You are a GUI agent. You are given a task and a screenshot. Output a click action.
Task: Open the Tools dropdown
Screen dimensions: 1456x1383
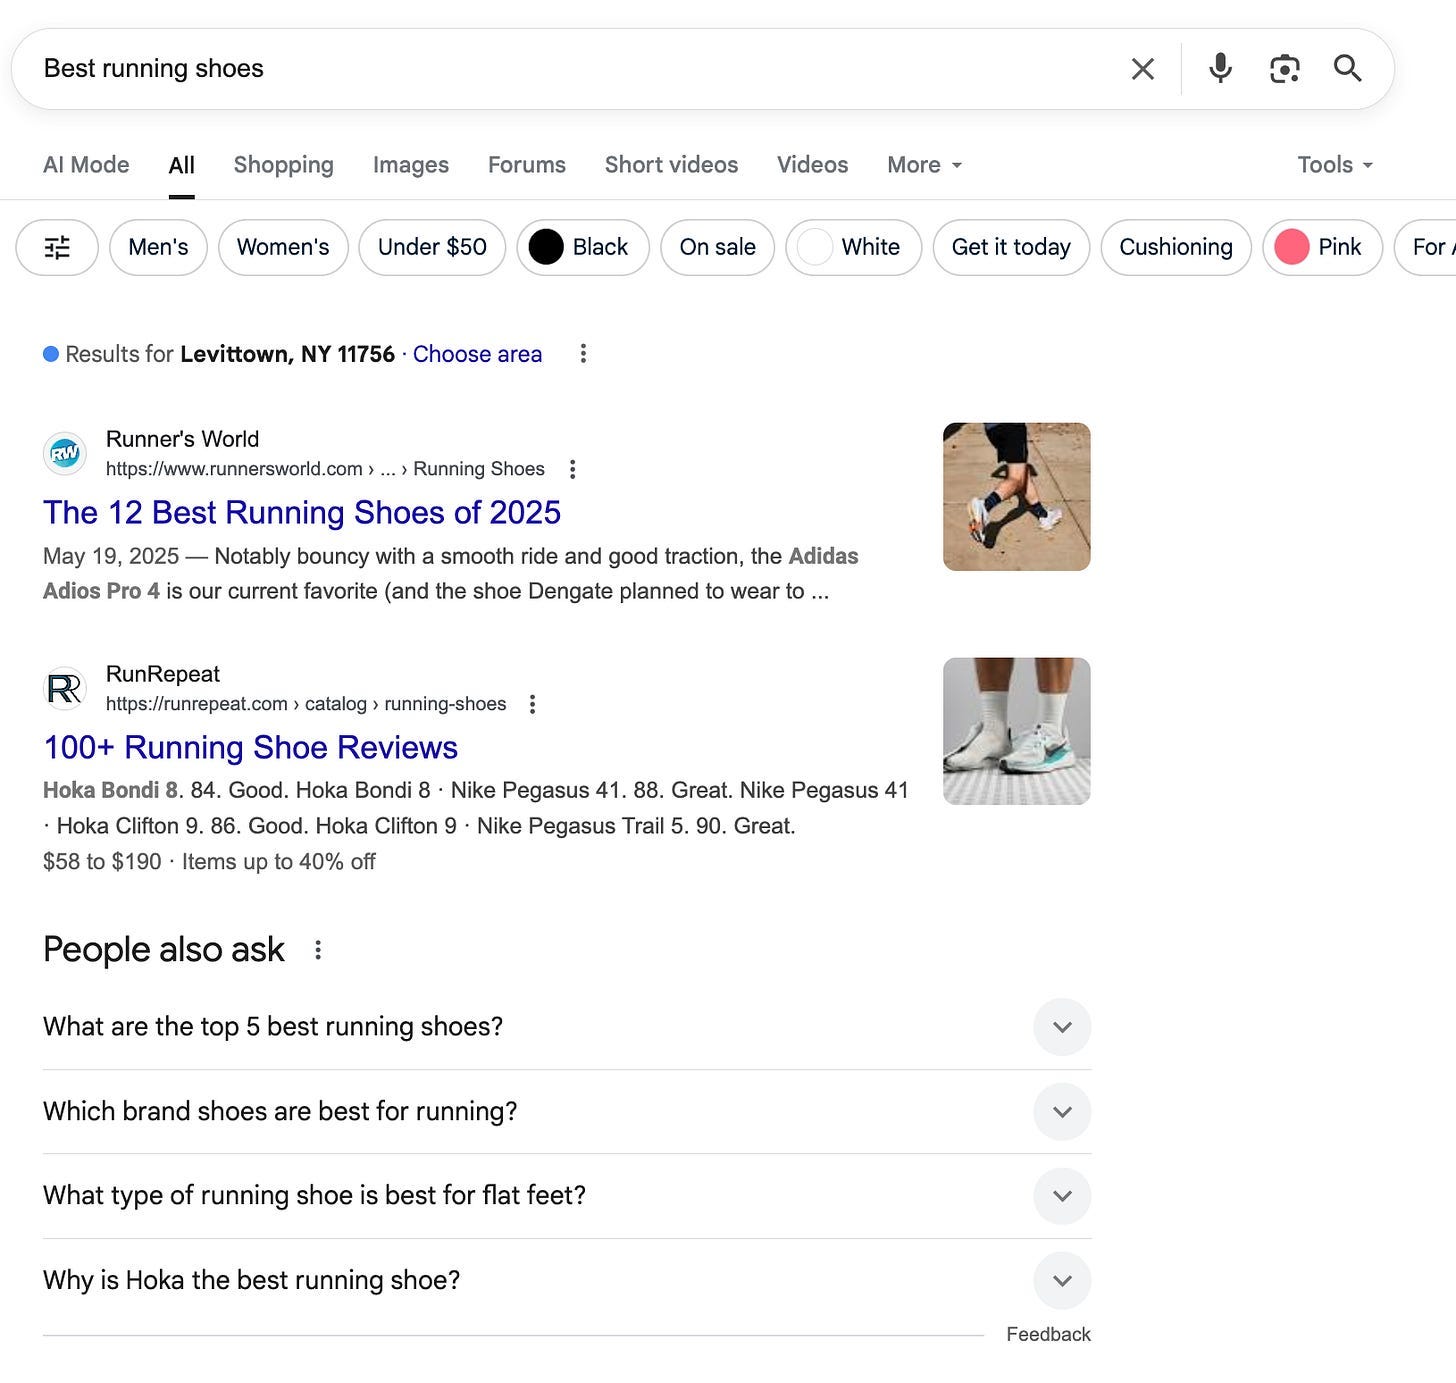(1335, 165)
